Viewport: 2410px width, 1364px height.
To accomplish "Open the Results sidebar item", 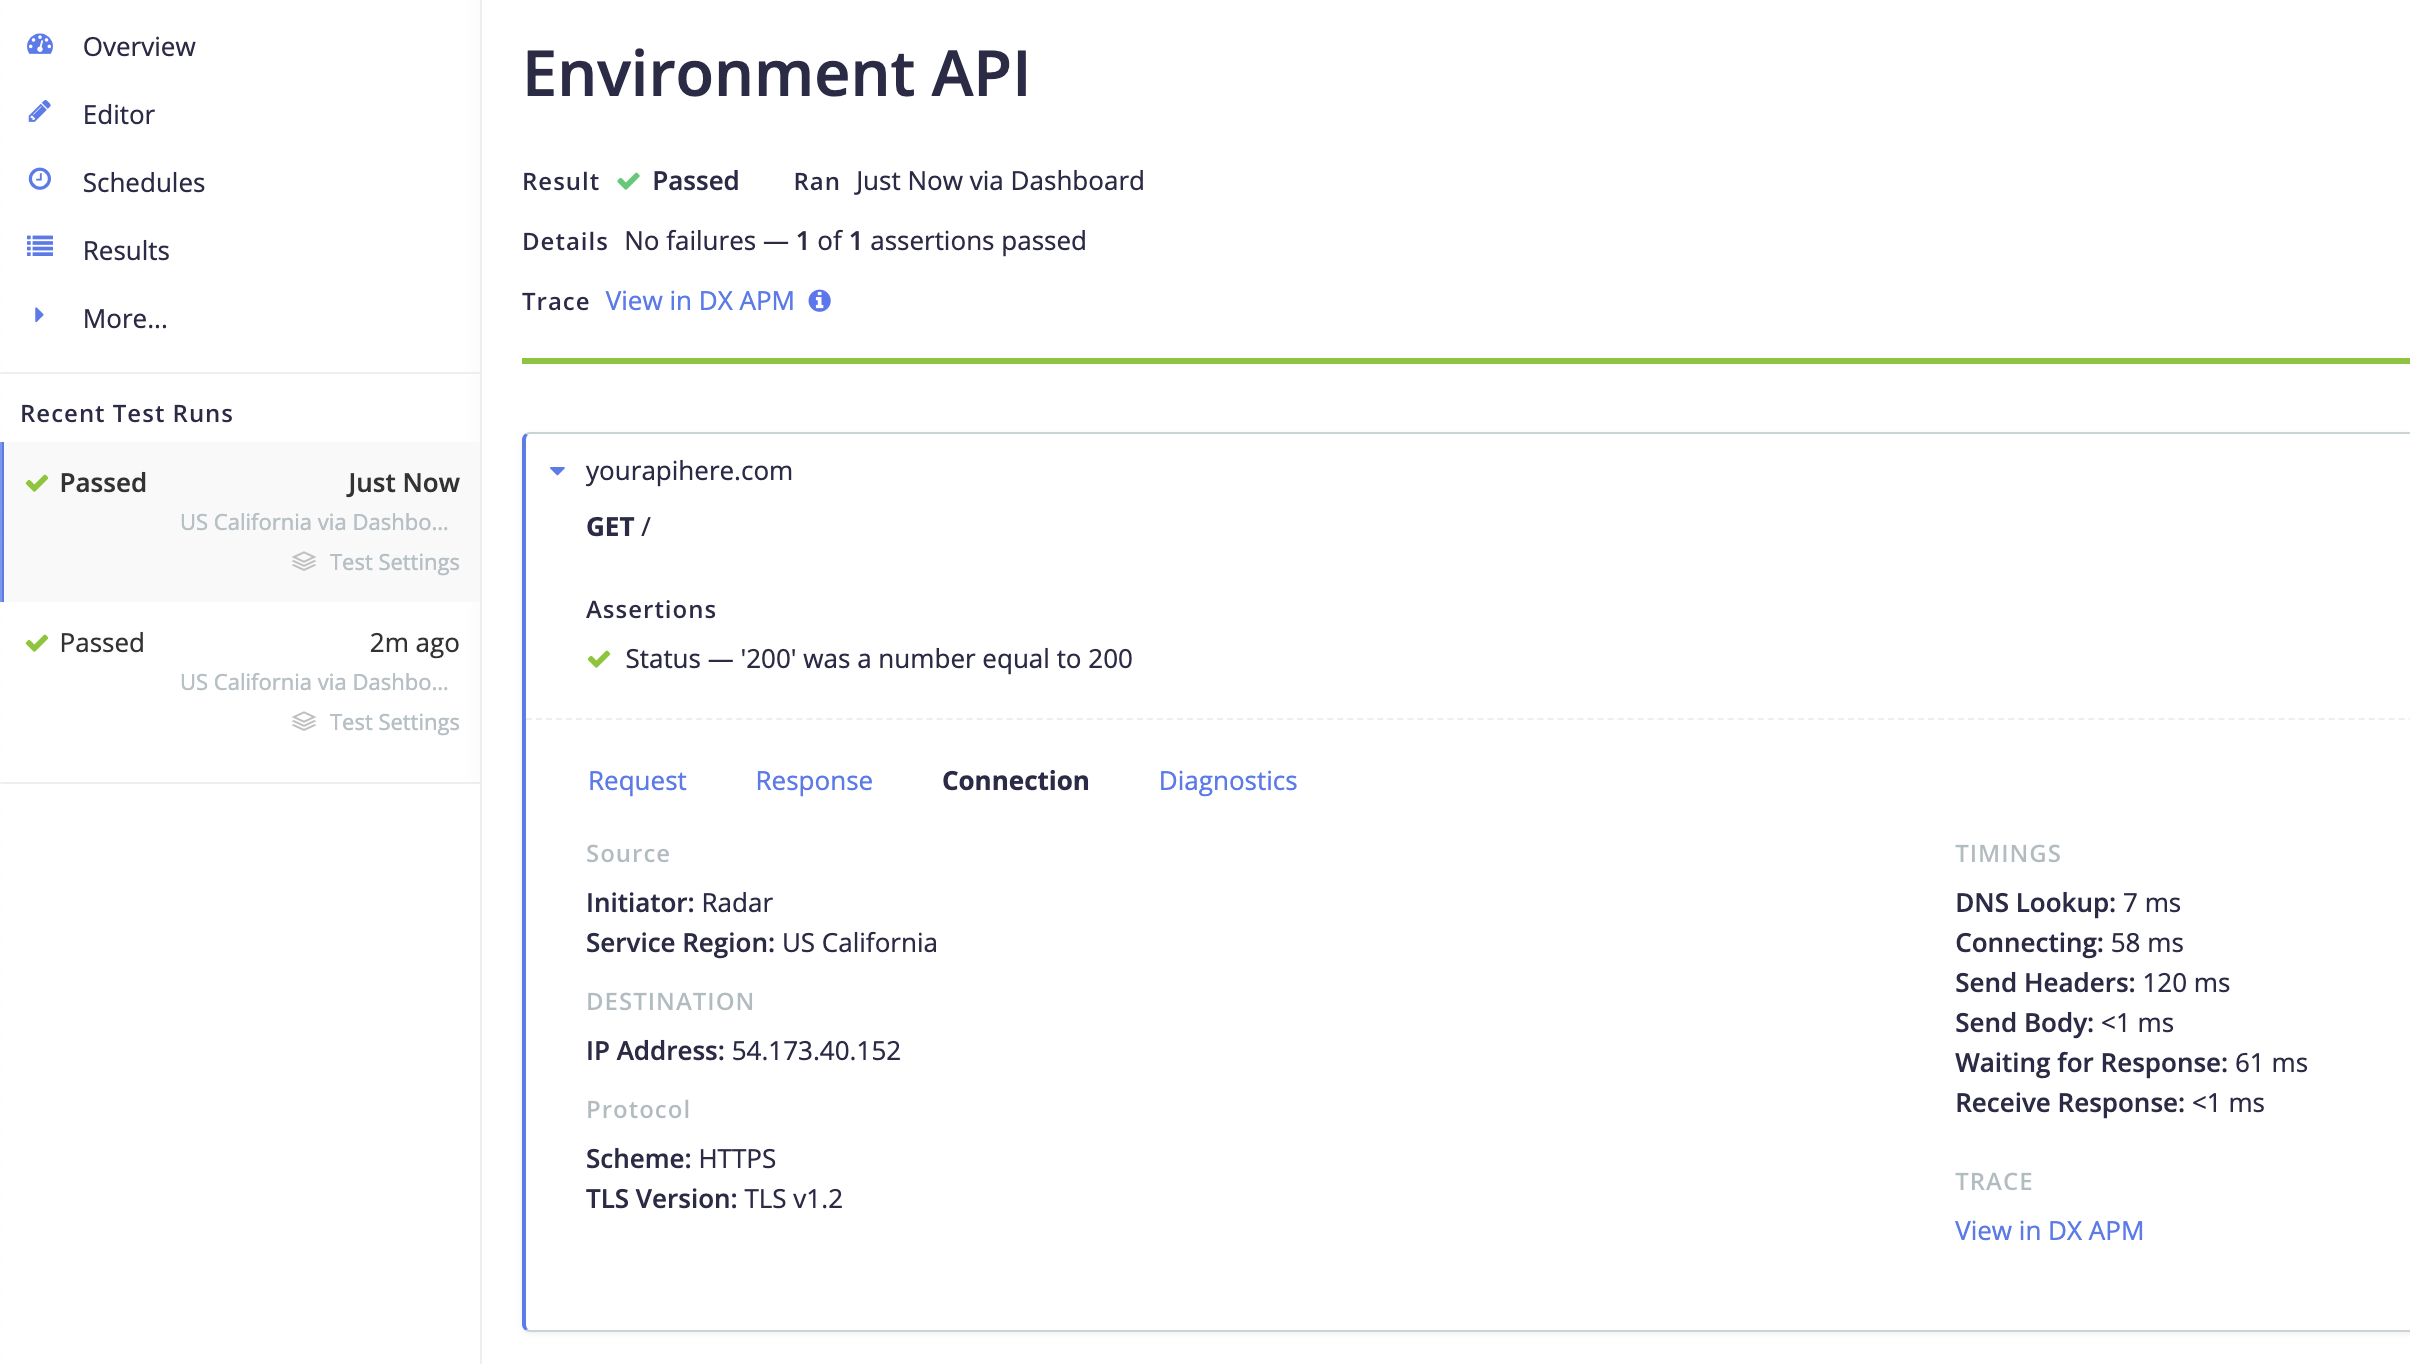I will 126,250.
